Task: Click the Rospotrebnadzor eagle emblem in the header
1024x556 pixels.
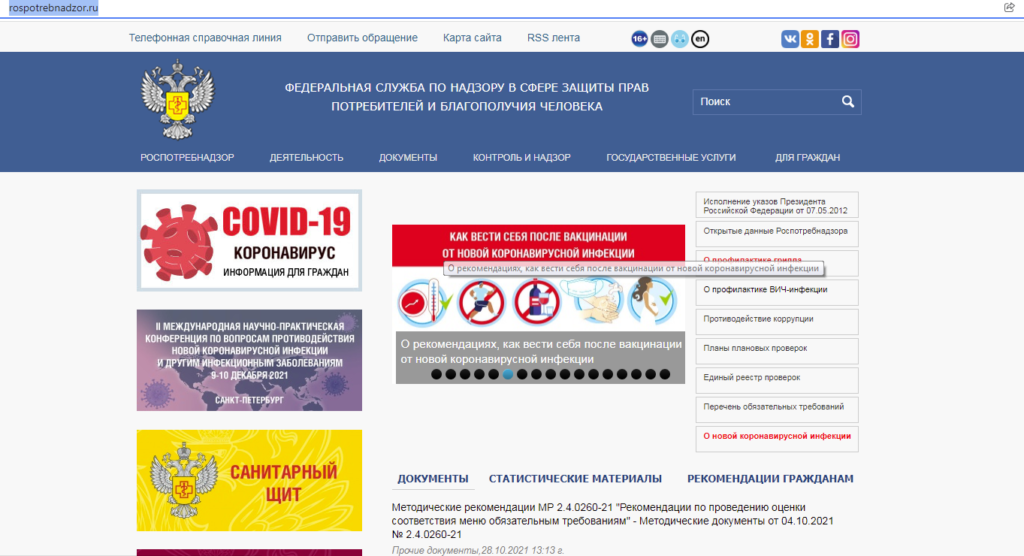Action: pos(178,99)
